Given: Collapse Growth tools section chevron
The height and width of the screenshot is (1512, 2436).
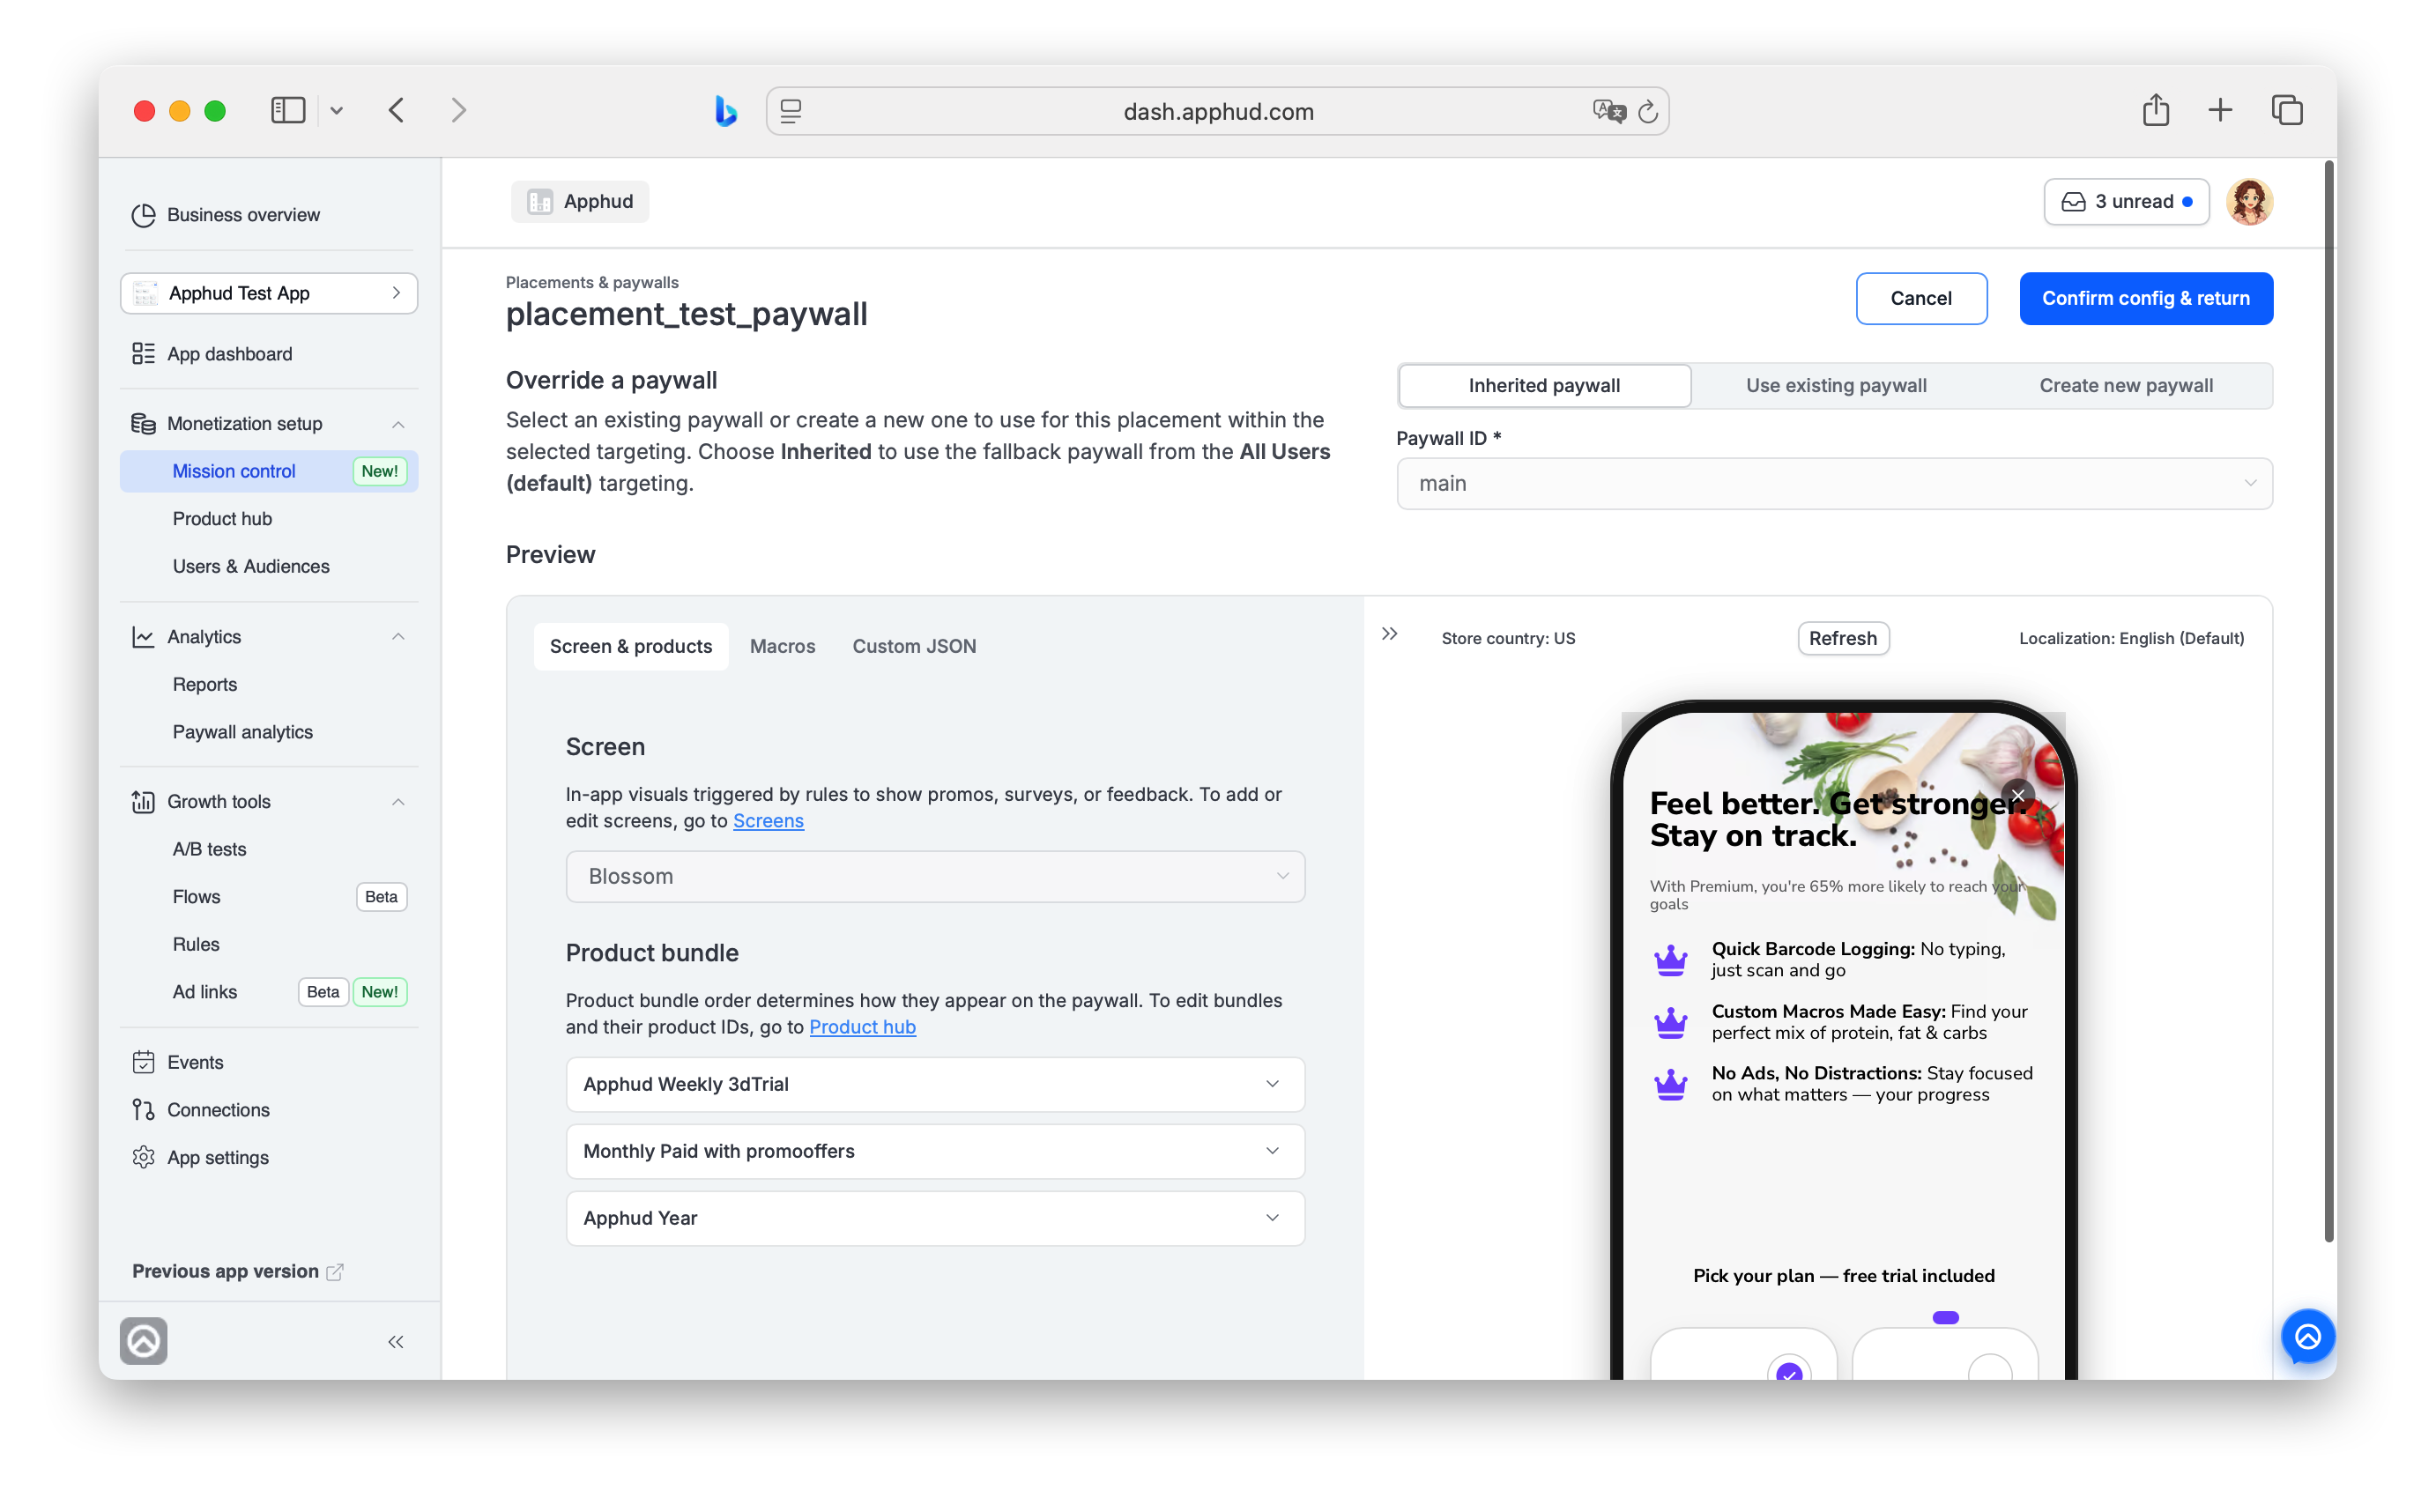Looking at the screenshot, I should point(398,802).
